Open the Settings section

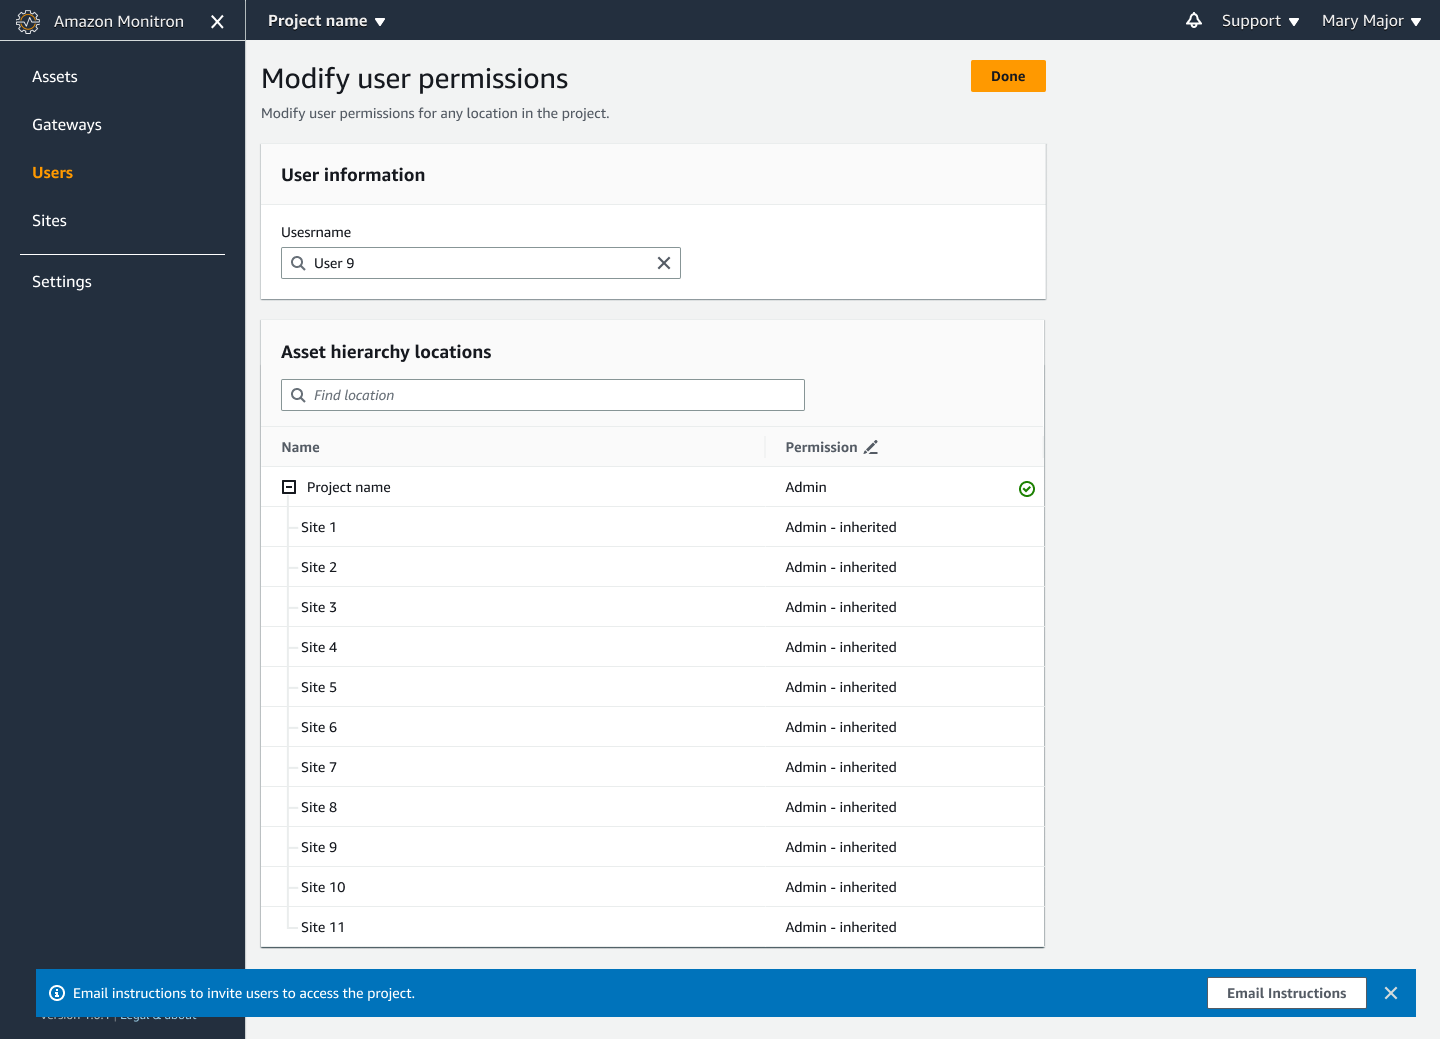pyautogui.click(x=61, y=281)
